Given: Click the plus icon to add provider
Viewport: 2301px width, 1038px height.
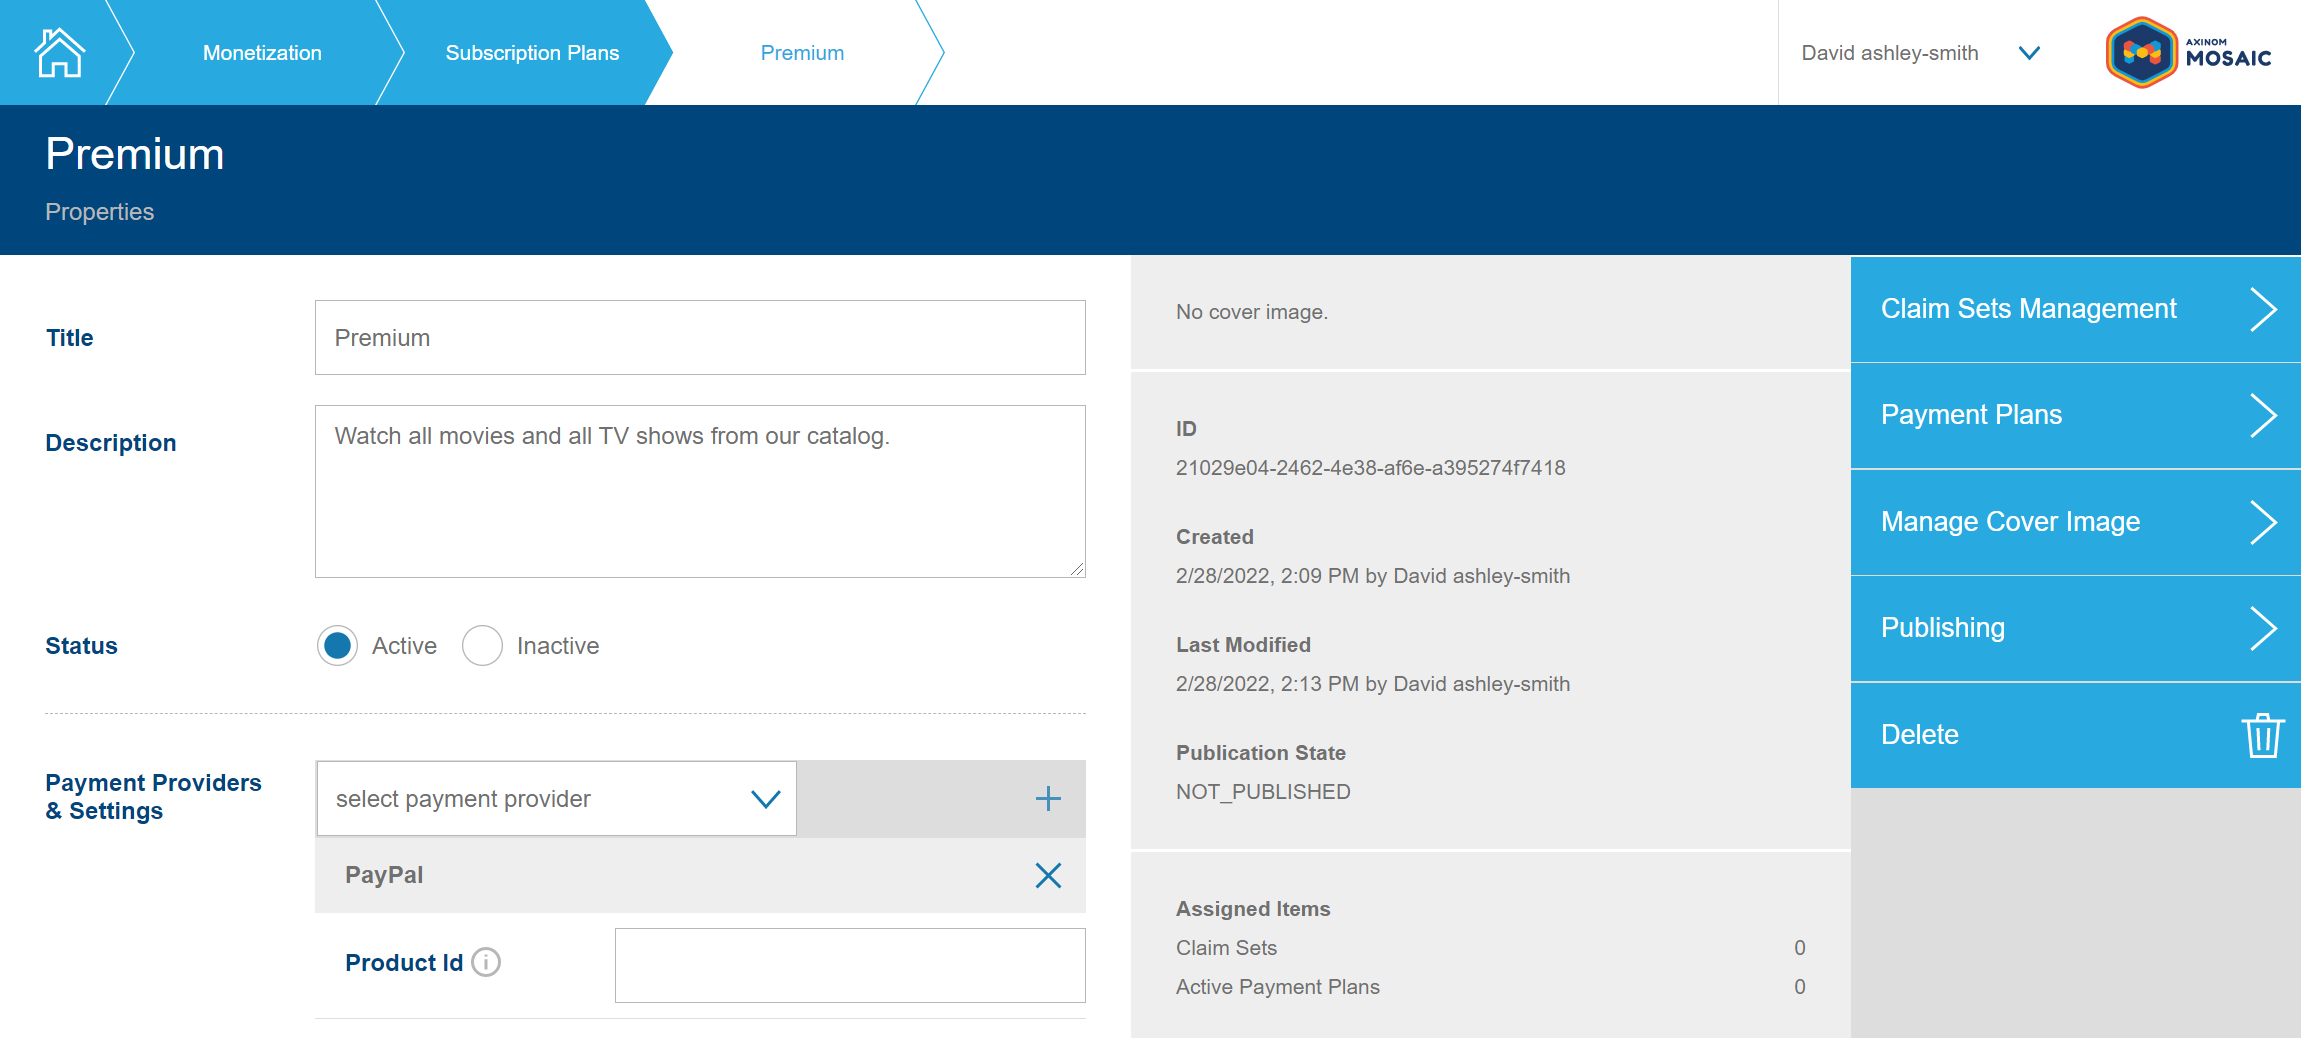Looking at the screenshot, I should point(1047,798).
